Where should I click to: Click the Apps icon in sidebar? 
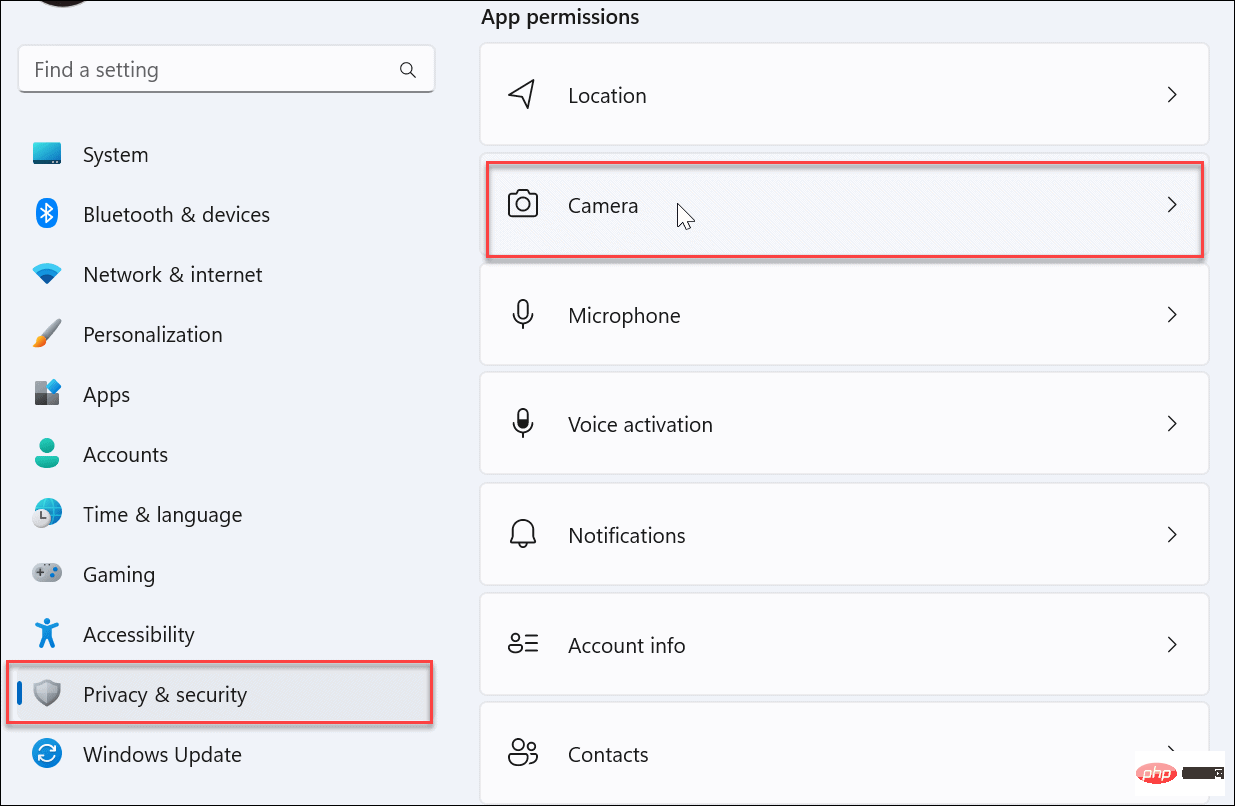tap(47, 393)
